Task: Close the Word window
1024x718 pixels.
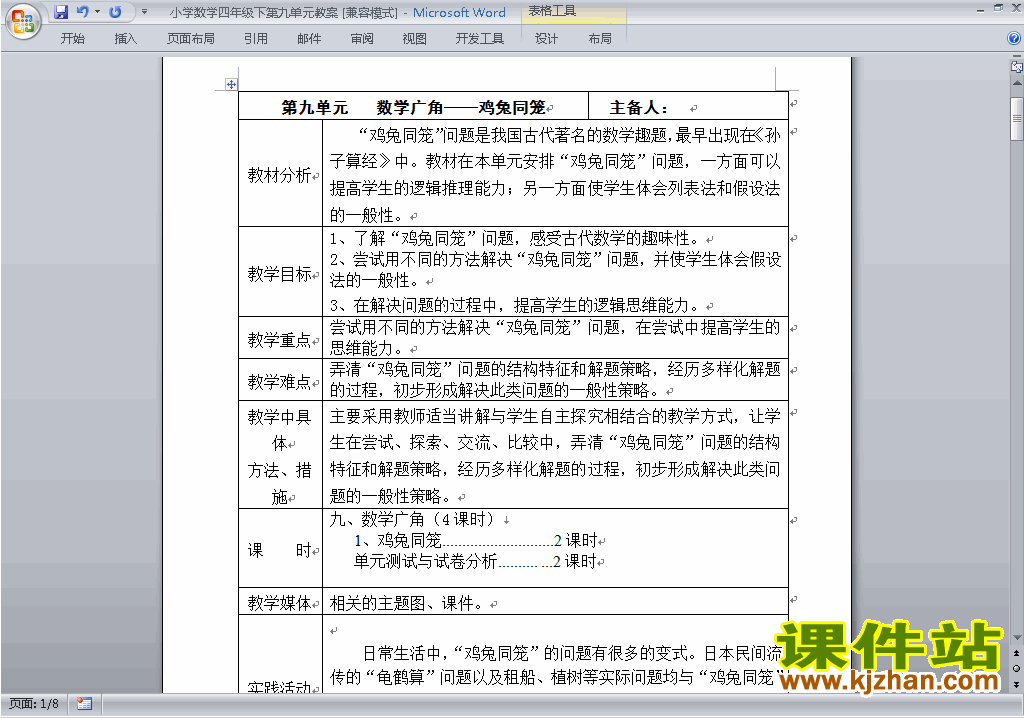Action: tap(1016, 8)
